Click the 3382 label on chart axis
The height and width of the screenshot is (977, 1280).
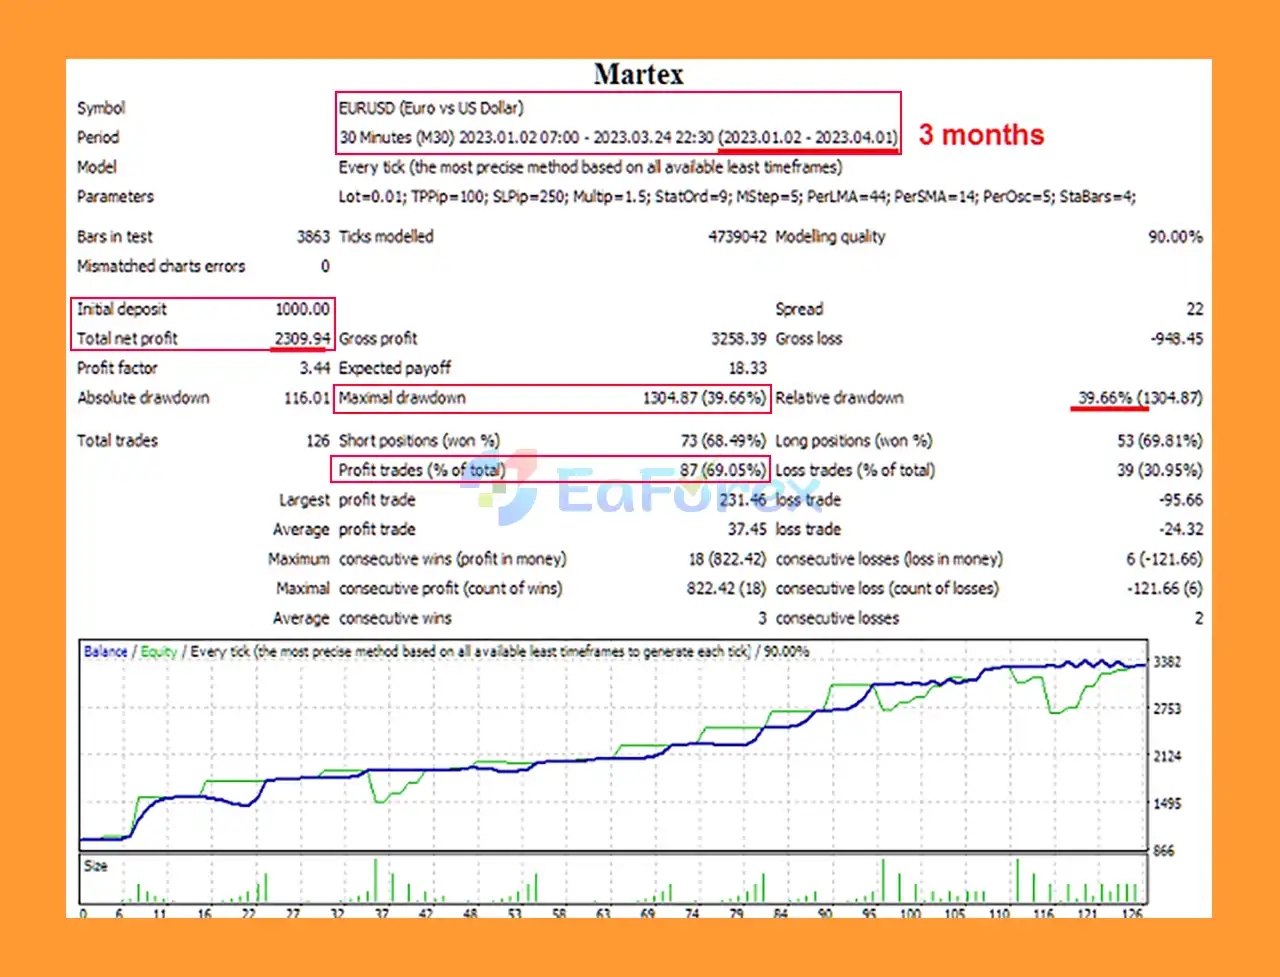point(1167,662)
